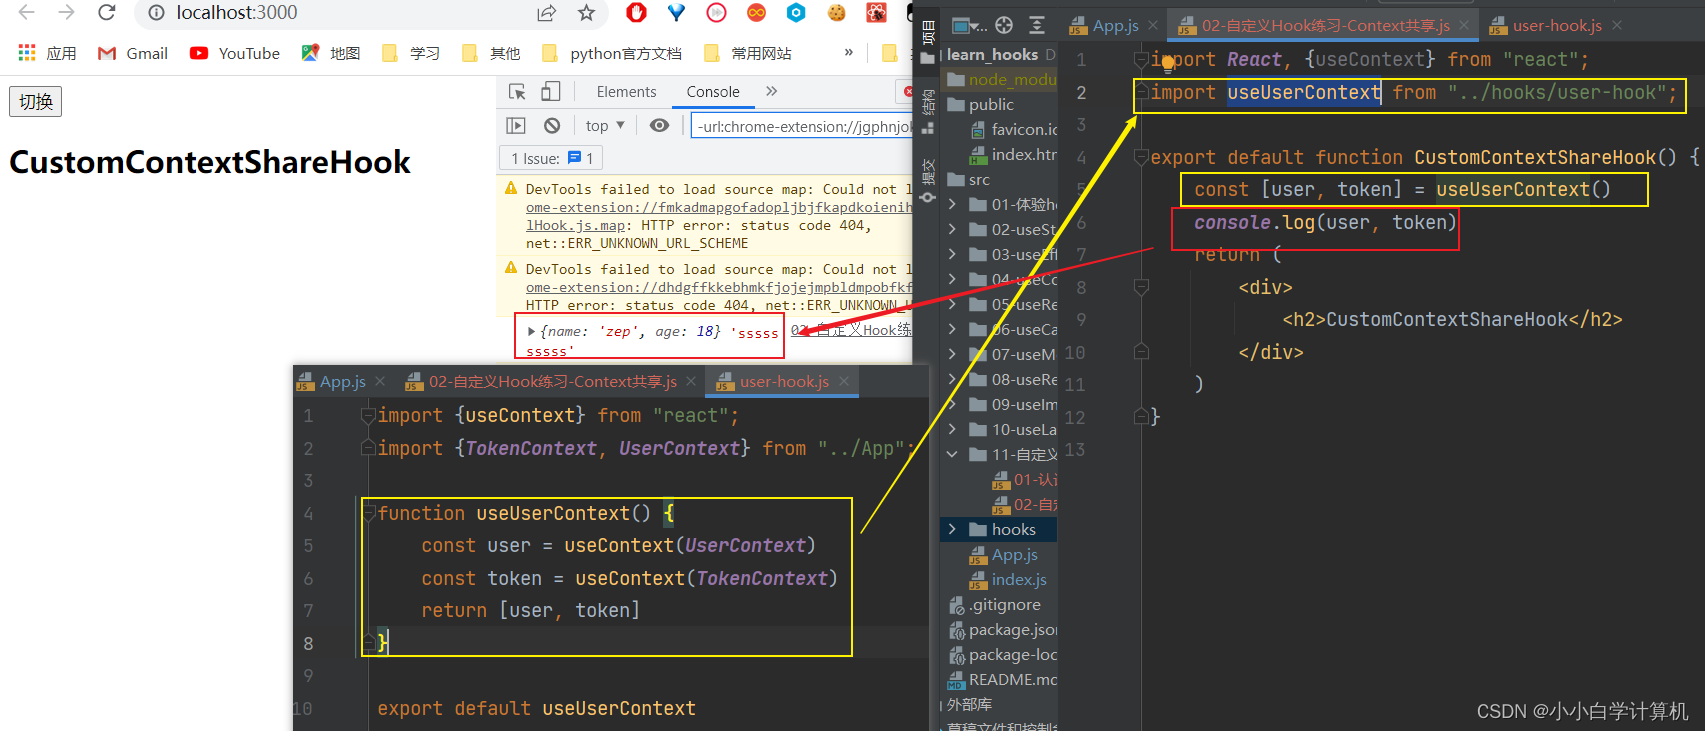Open the blue diamond extension icon
The image size is (1705, 731).
(677, 12)
